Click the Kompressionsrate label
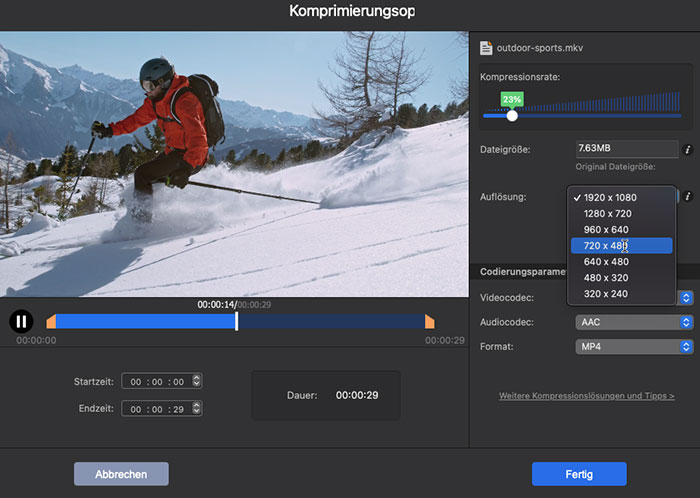Viewport: 700px width, 498px height. (520, 77)
